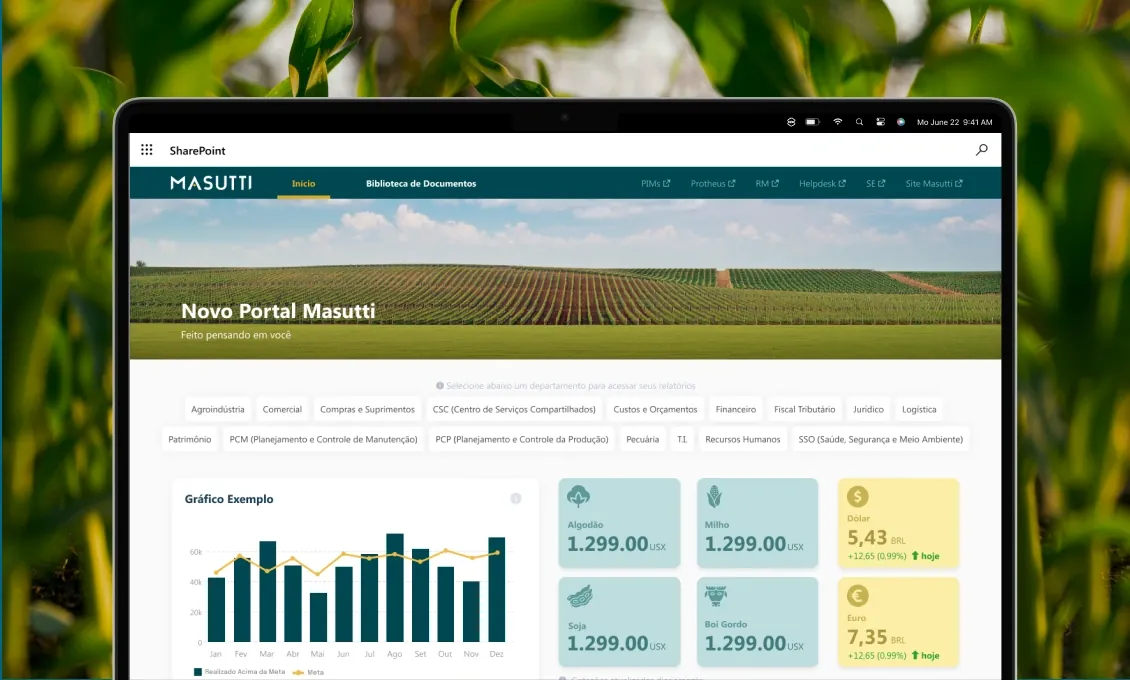Click the cattle icon on the Boi Gordo card

pyautogui.click(x=716, y=595)
